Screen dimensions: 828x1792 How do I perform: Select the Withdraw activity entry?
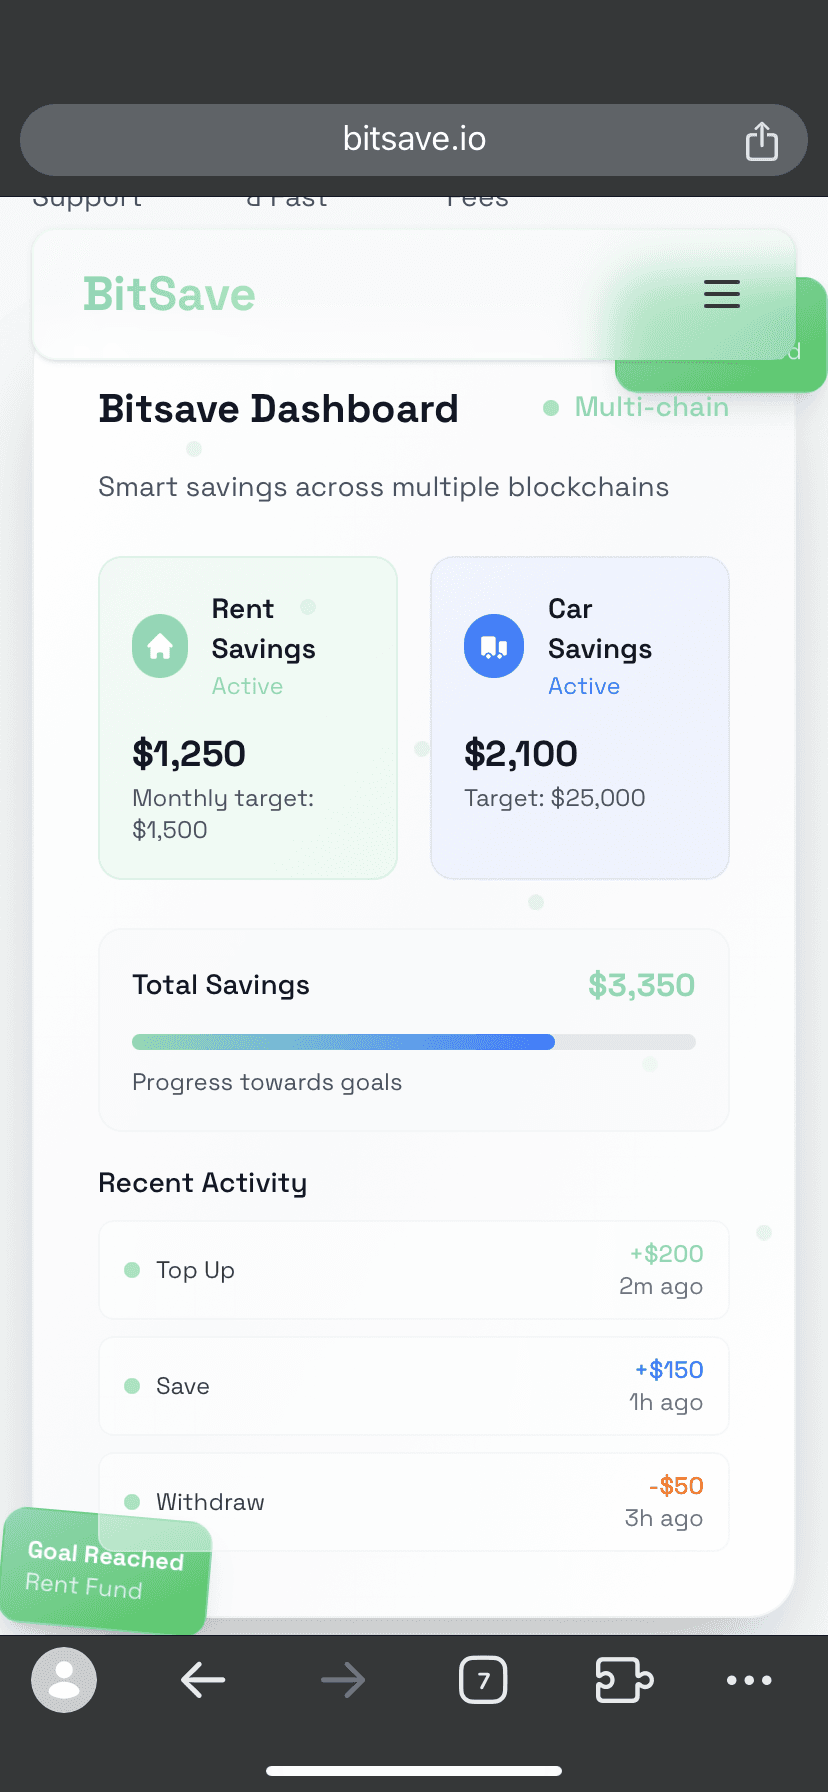point(414,1502)
